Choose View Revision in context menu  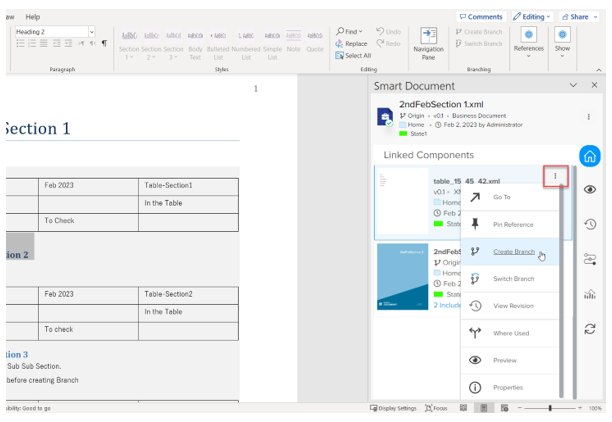509,306
